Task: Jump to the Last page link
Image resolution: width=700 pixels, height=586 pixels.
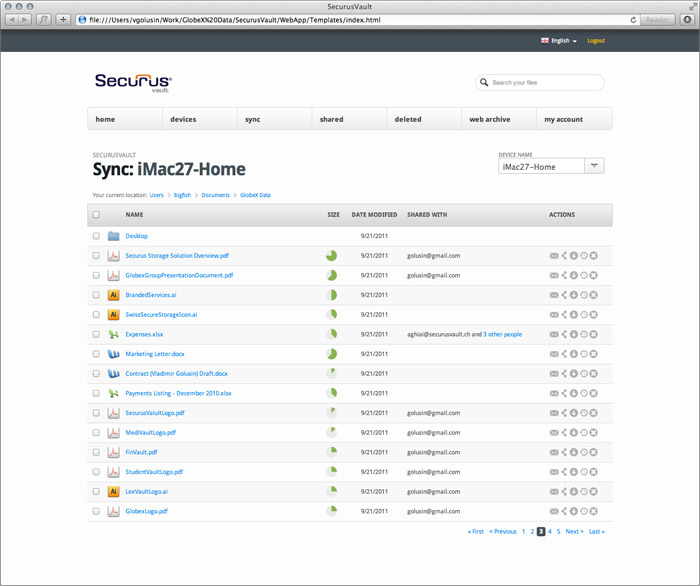Action: point(597,532)
